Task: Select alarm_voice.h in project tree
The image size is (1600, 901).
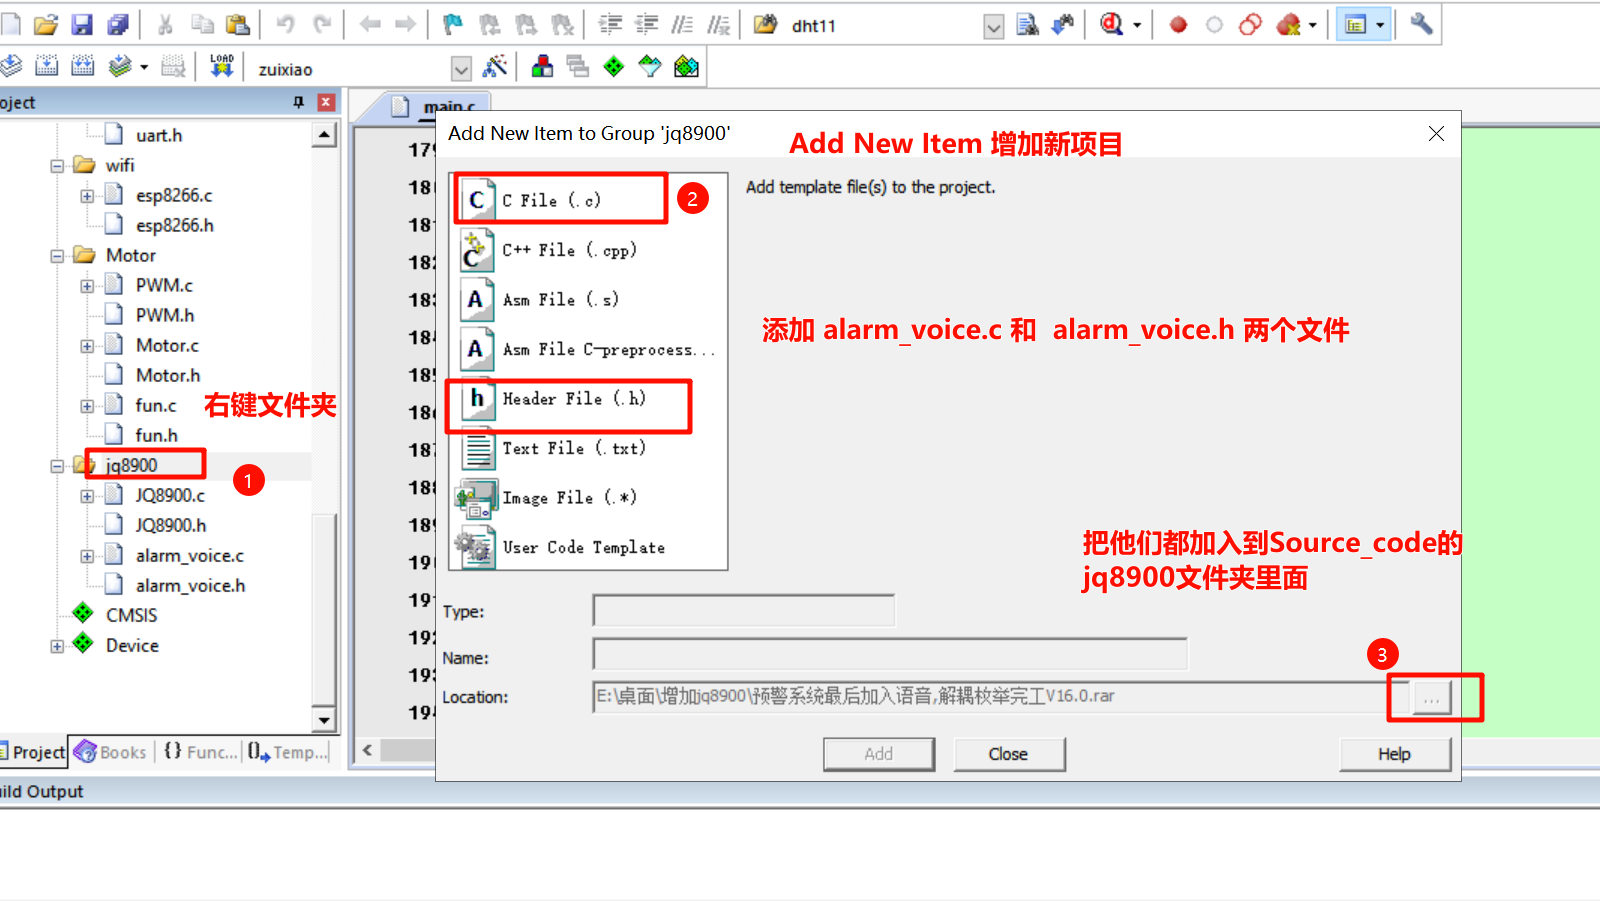Action: (190, 586)
